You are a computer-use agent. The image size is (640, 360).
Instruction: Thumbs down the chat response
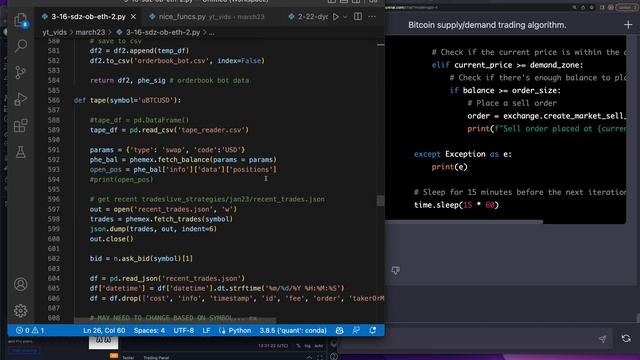396,270
